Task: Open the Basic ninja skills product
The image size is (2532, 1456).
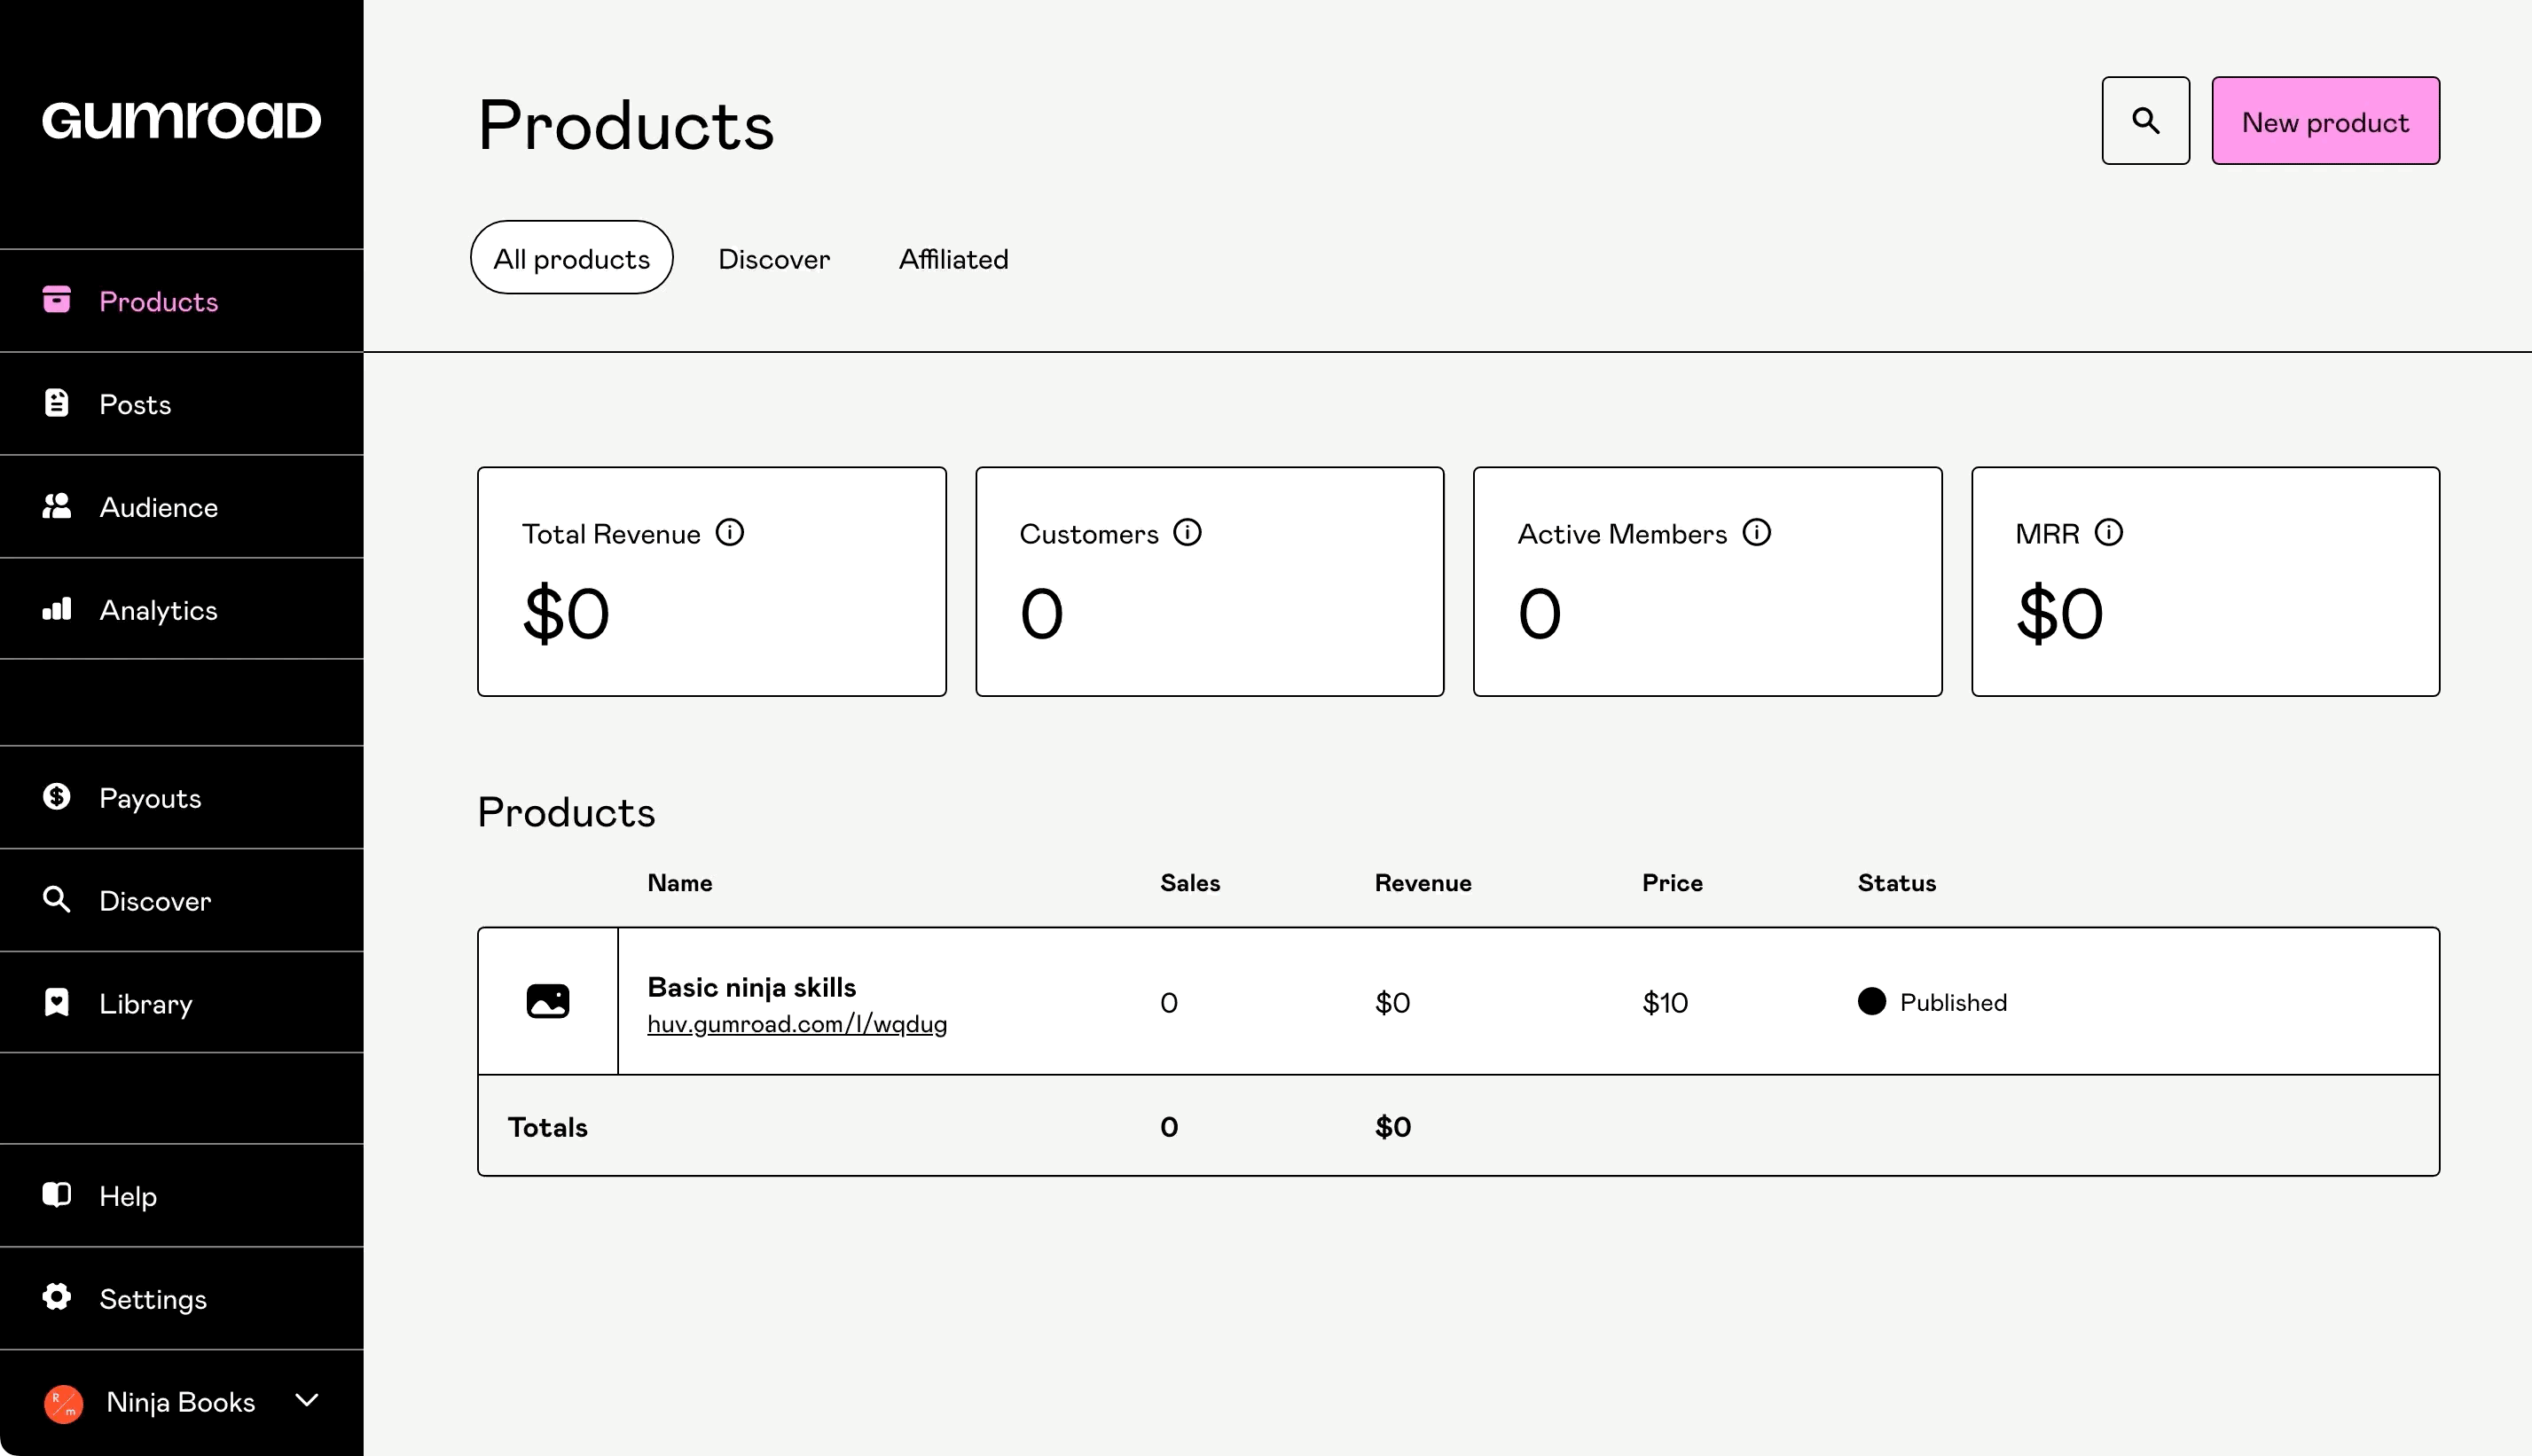Action: (x=752, y=987)
